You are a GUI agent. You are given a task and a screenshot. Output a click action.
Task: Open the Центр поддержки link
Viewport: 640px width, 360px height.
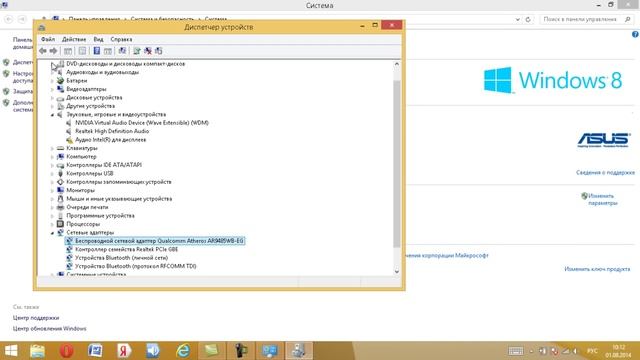(x=36, y=318)
